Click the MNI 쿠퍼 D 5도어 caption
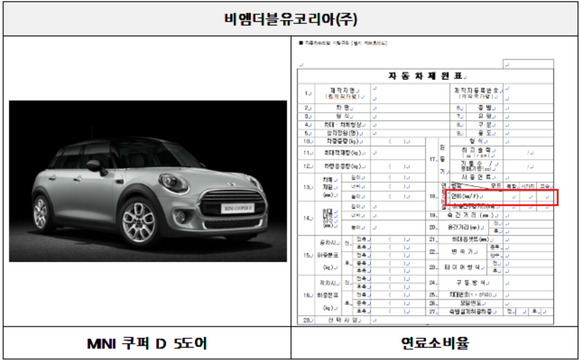Image resolution: width=580 pixels, height=361 pixels. tap(147, 343)
